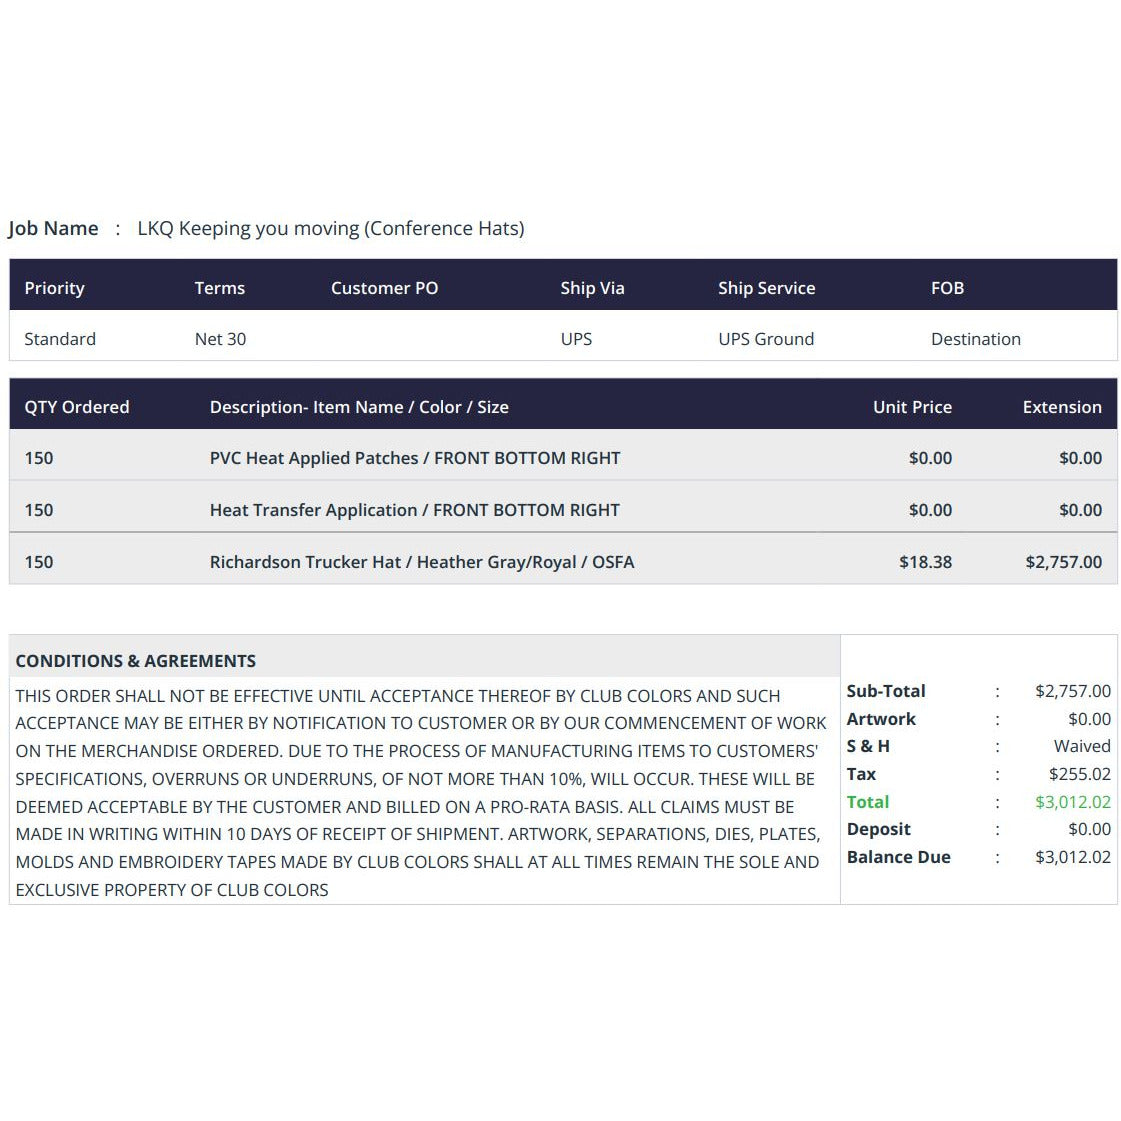
Task: Click the Customer PO column header
Action: tap(384, 287)
